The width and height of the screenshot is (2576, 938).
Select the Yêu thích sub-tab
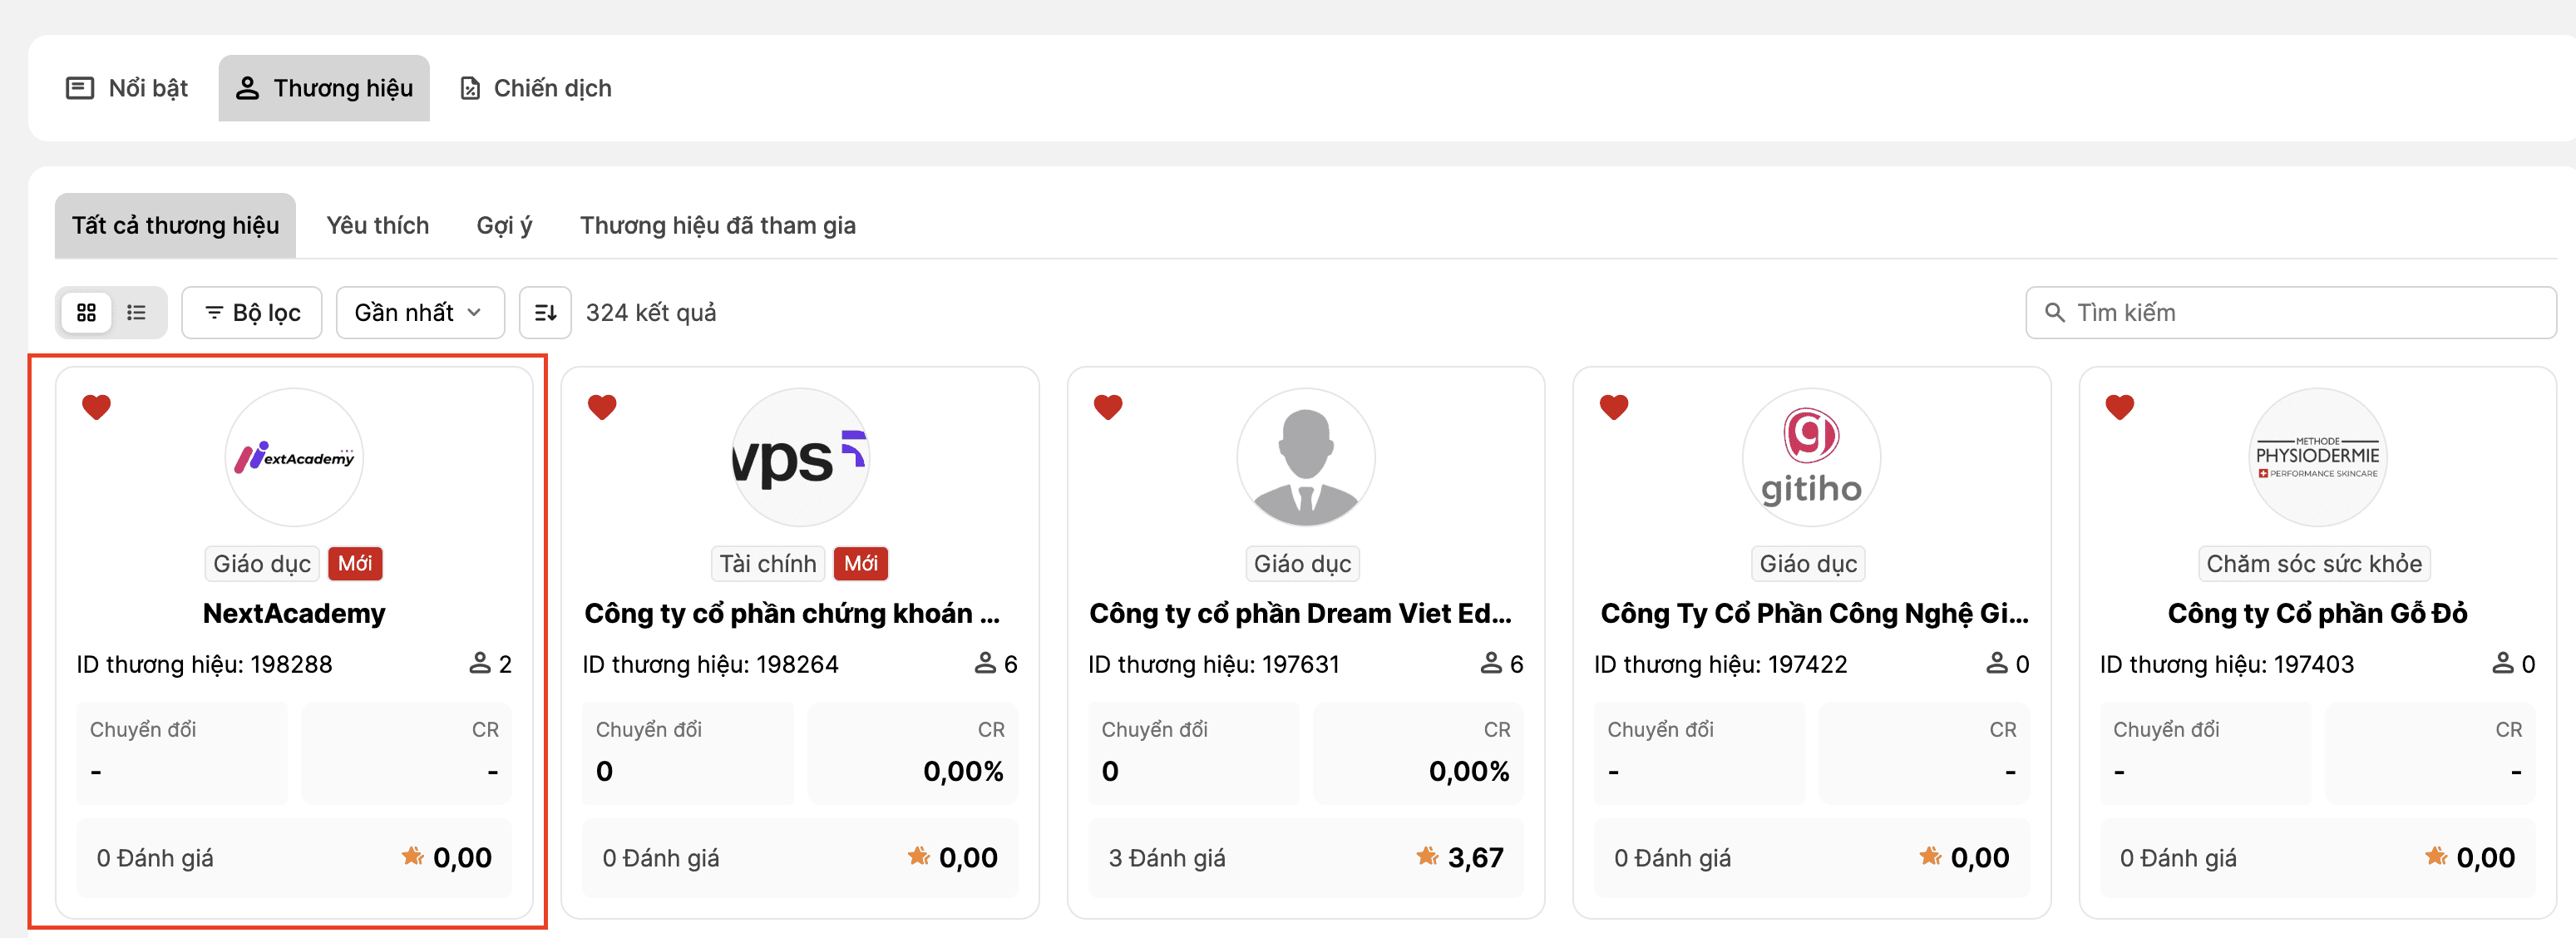pos(377,226)
